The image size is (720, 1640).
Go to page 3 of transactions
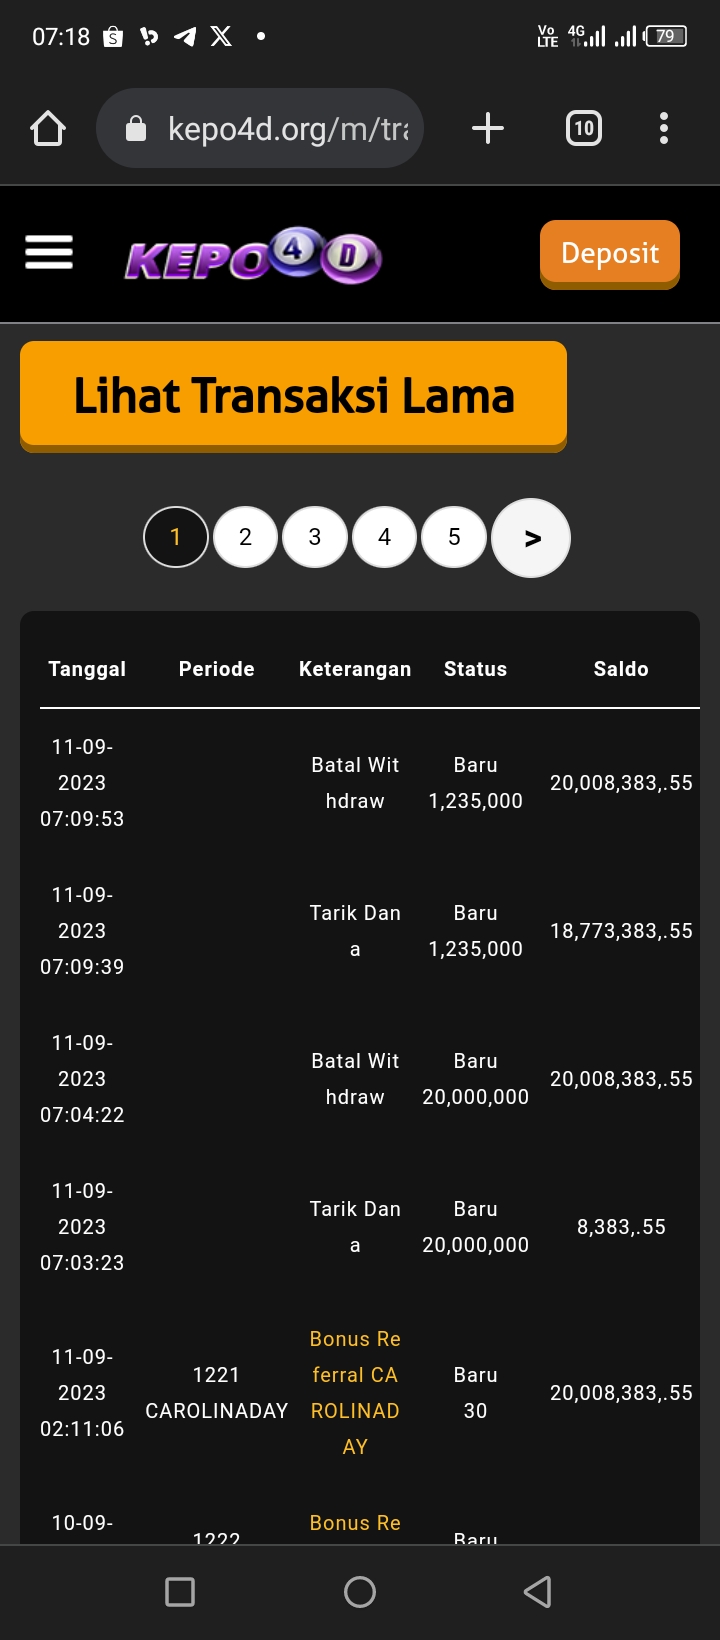(315, 537)
